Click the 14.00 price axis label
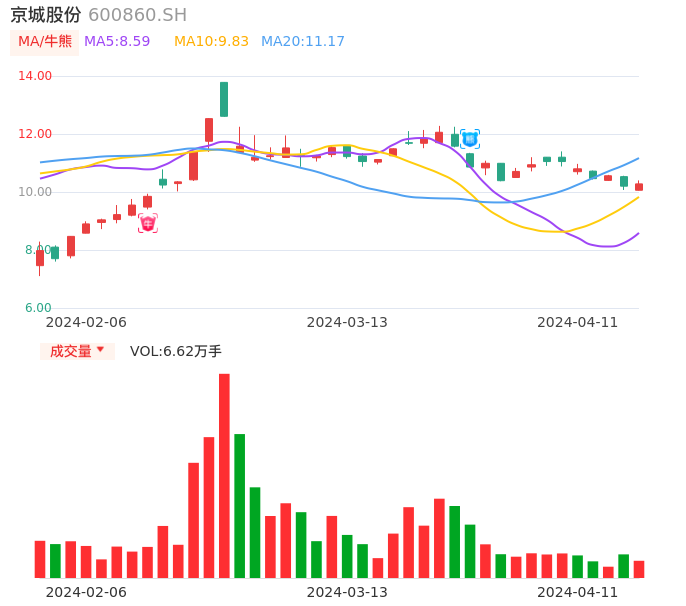Image resolution: width=686 pixels, height=606 pixels. click(35, 76)
